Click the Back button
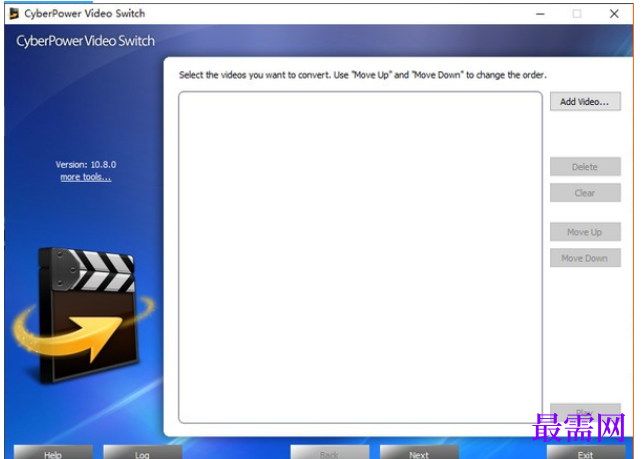The height and width of the screenshot is (459, 644). (329, 452)
